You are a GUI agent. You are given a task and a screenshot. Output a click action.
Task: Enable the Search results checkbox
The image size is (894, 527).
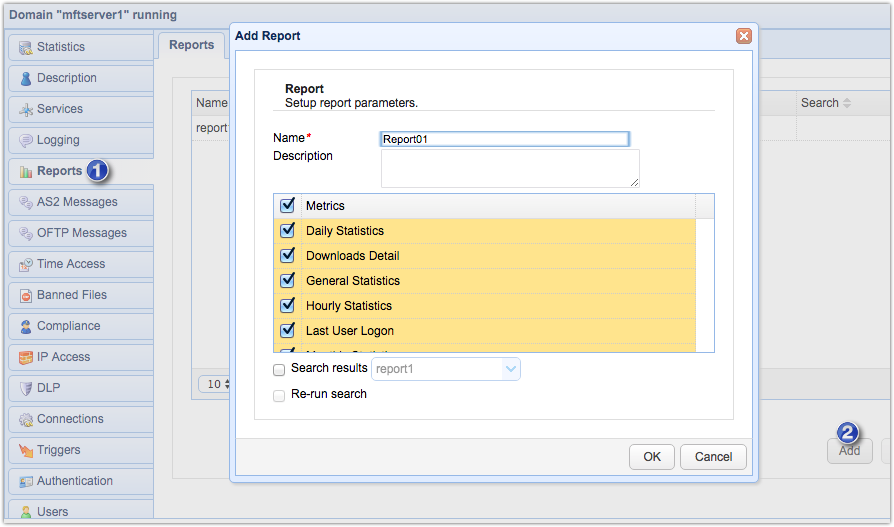(279, 369)
